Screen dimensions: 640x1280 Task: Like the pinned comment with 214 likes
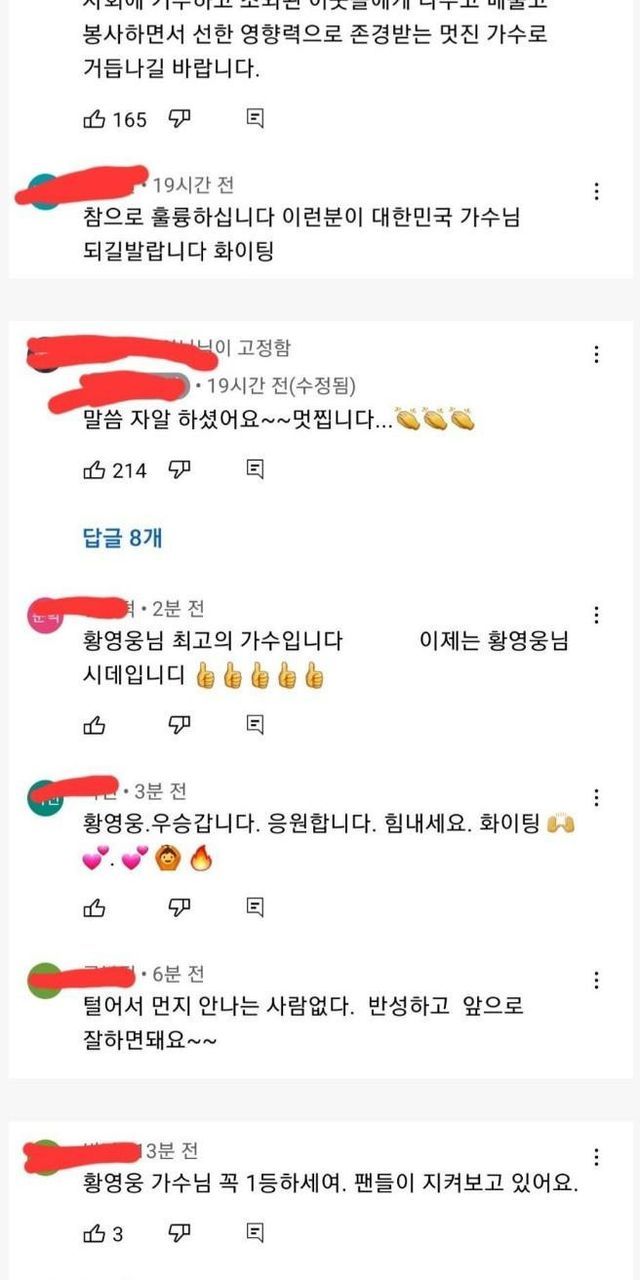pos(95,469)
